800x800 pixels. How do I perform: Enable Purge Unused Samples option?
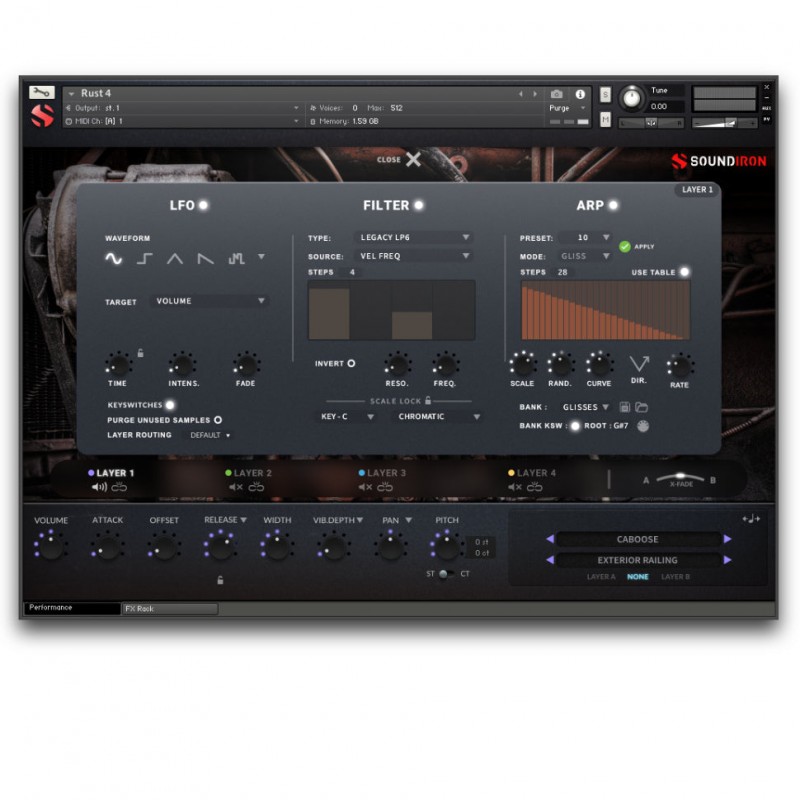coord(217,420)
